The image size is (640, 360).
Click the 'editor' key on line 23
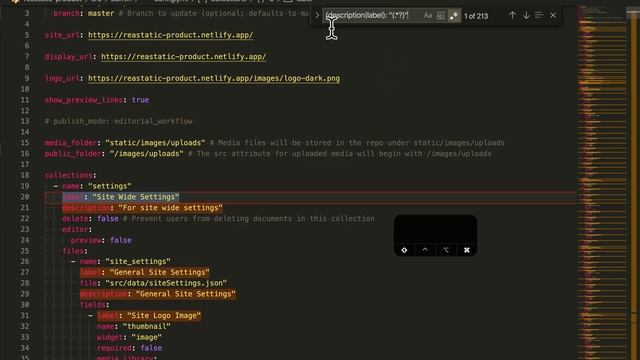click(x=75, y=229)
